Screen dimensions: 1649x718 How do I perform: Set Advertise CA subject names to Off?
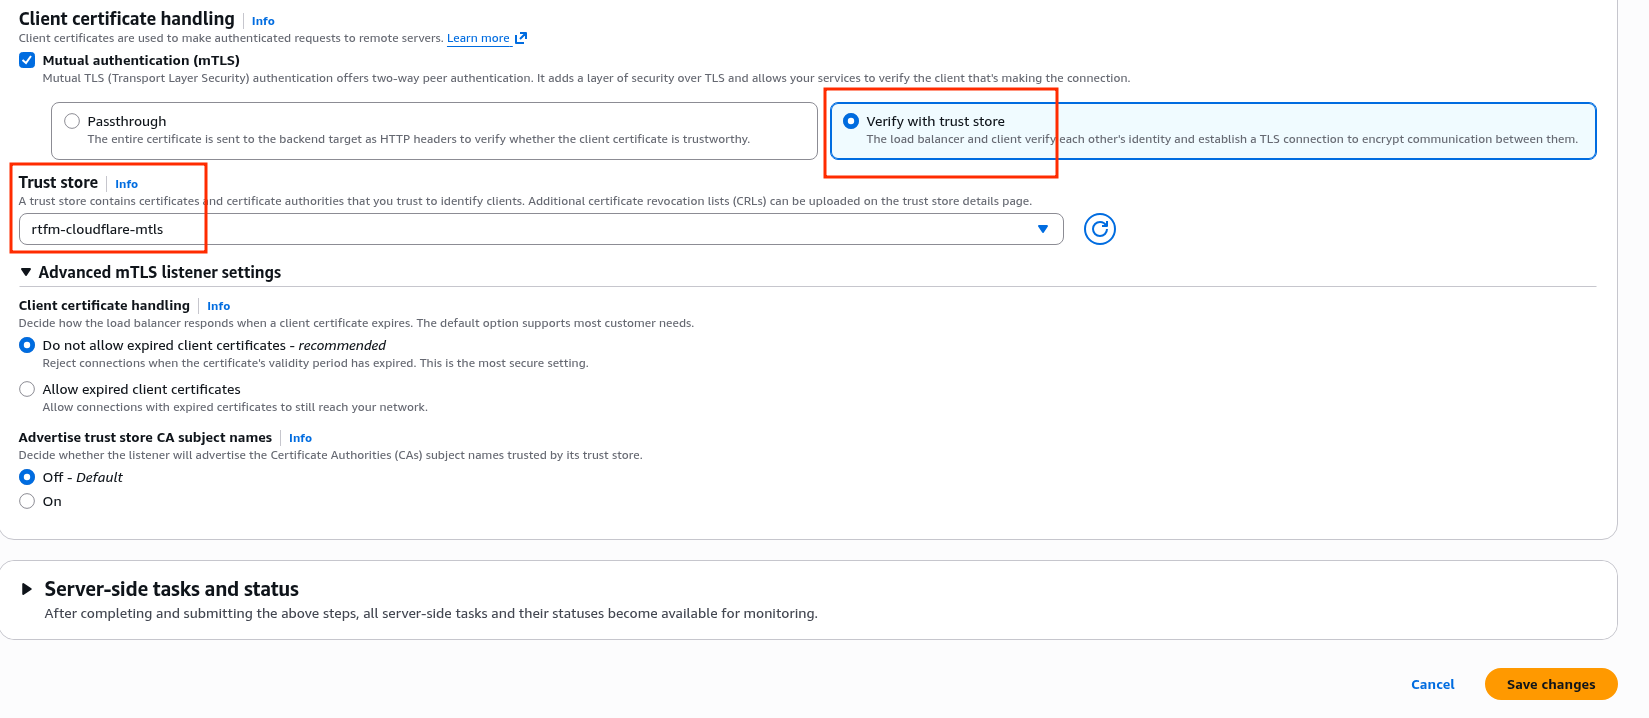[27, 477]
